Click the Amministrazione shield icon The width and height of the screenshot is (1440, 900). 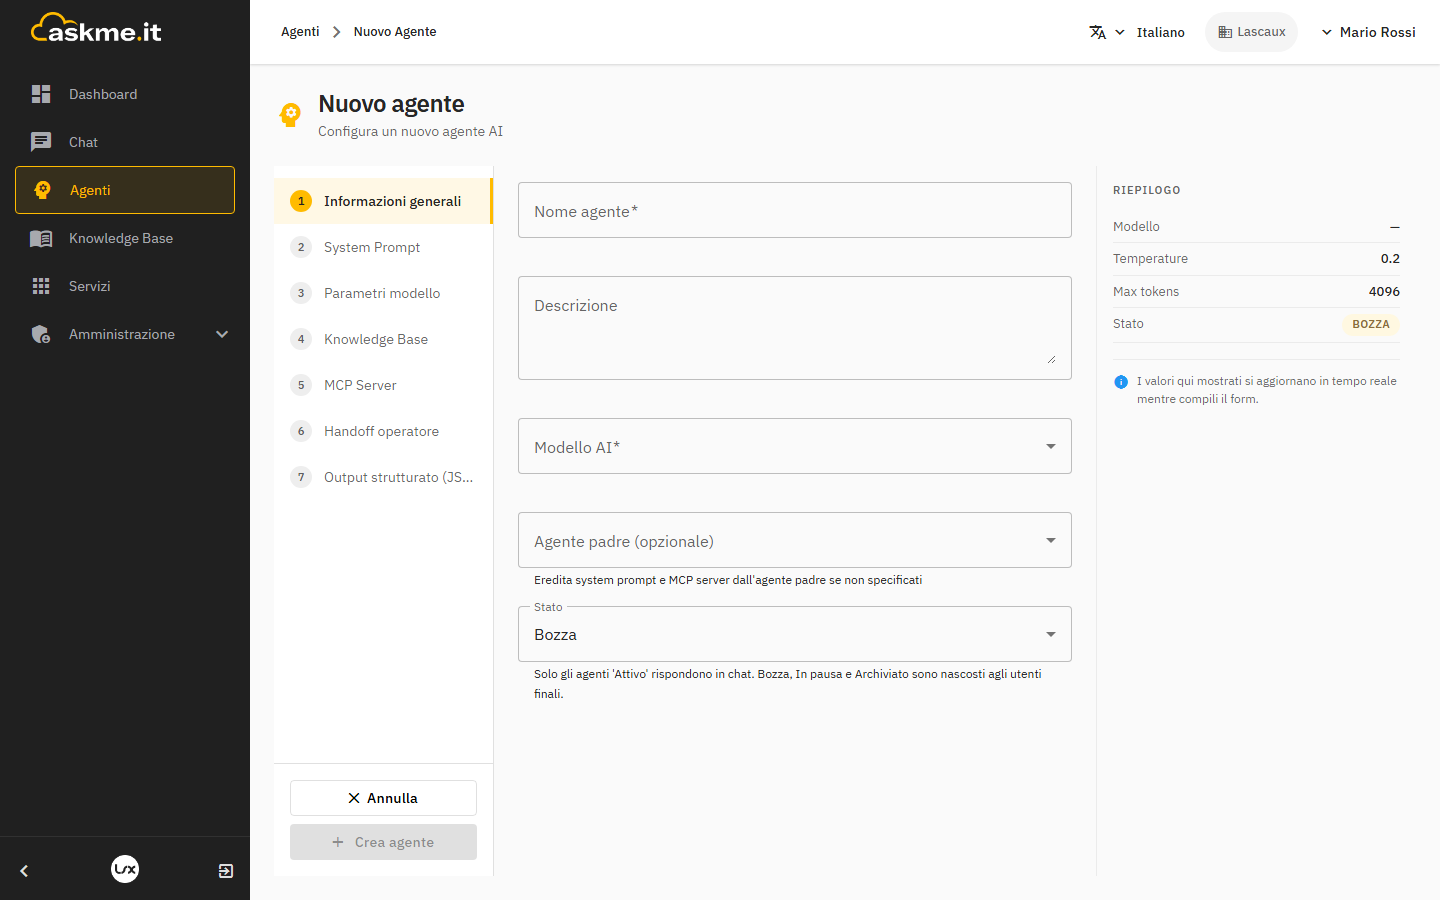click(x=41, y=334)
